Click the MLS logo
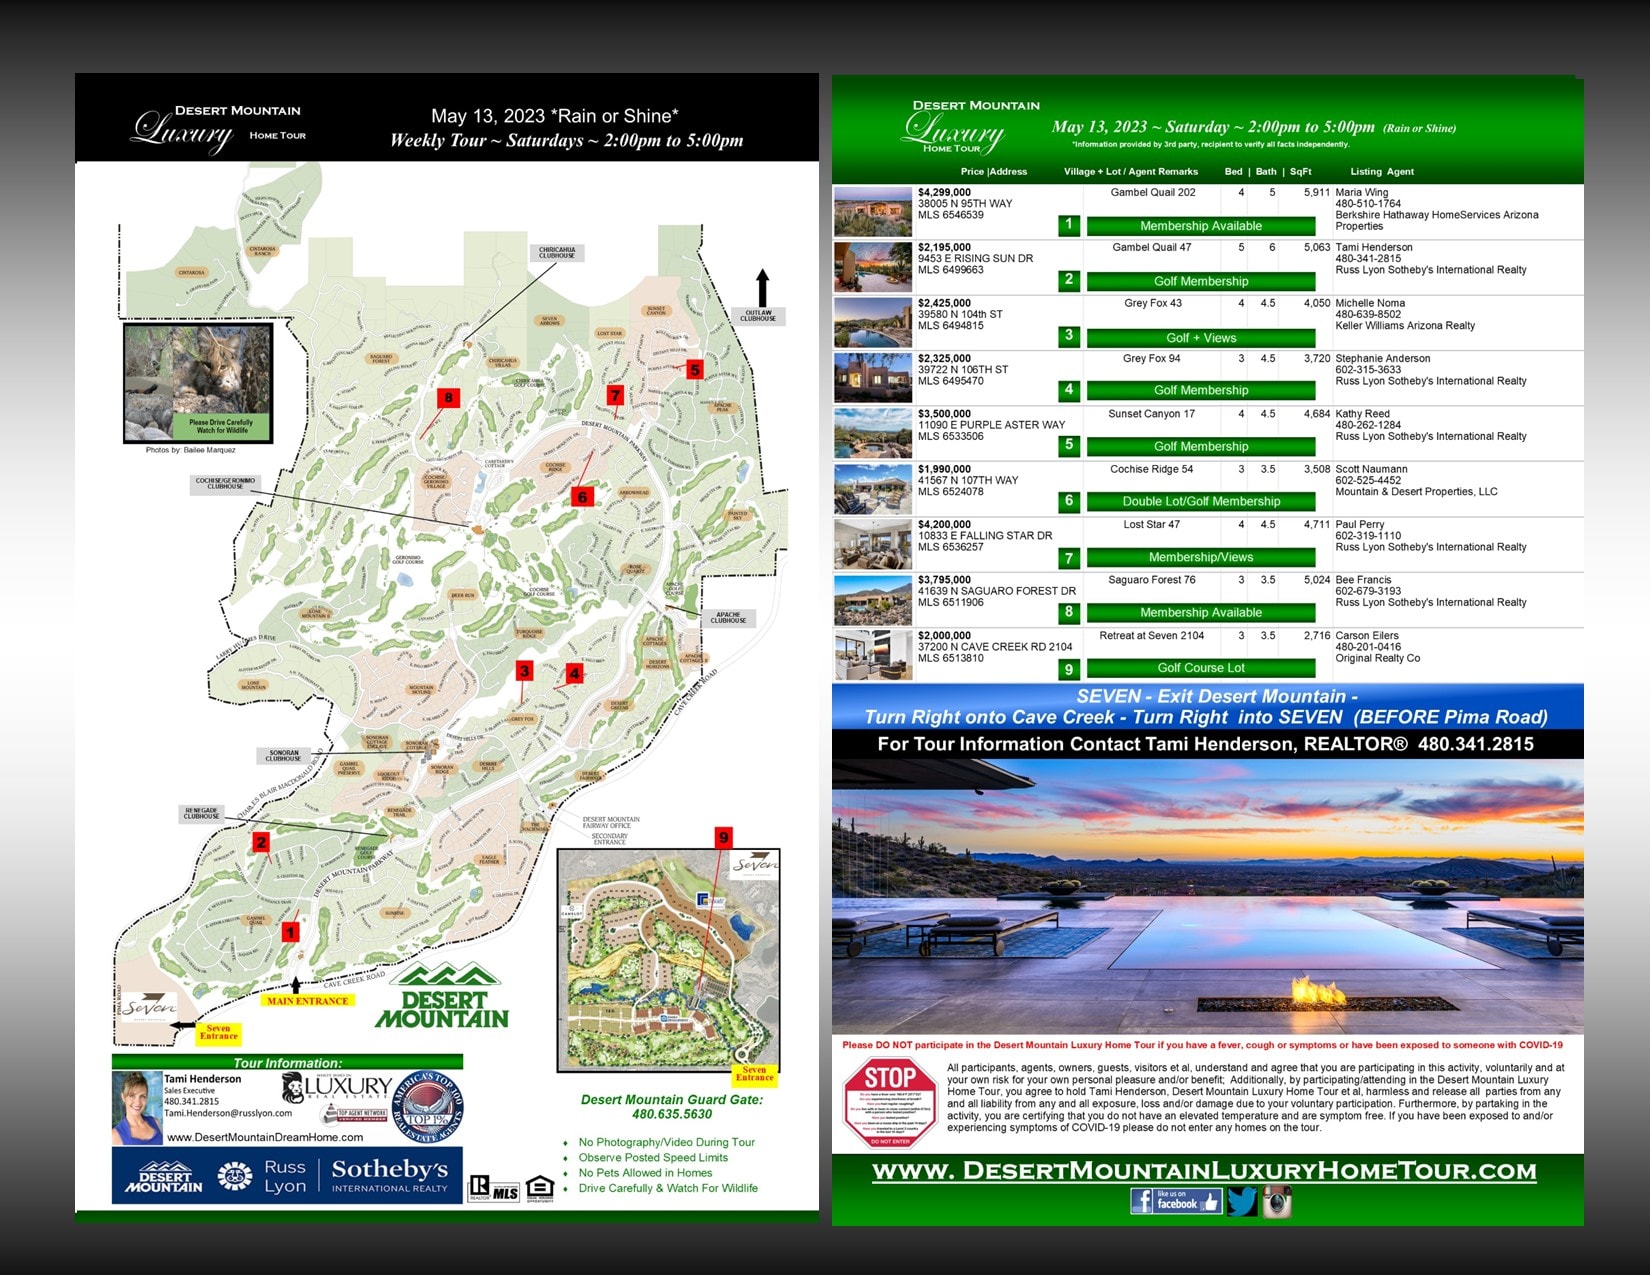1650x1275 pixels. point(494,1188)
